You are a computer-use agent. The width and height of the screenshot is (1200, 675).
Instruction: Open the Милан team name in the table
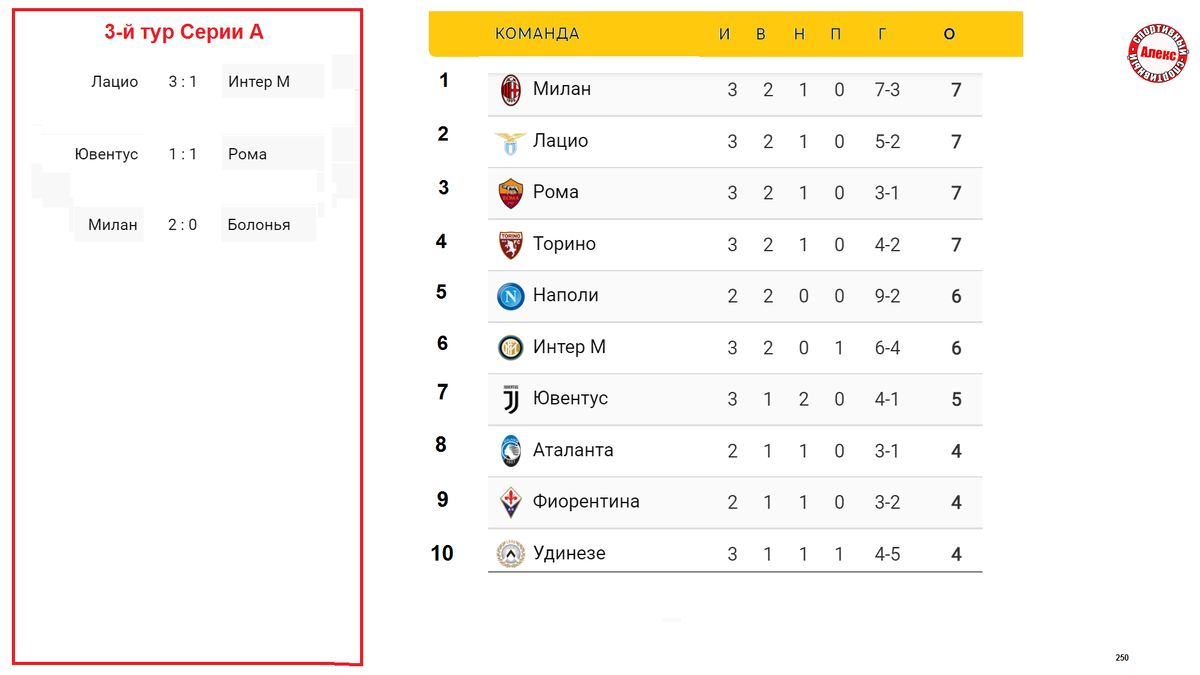(x=562, y=89)
